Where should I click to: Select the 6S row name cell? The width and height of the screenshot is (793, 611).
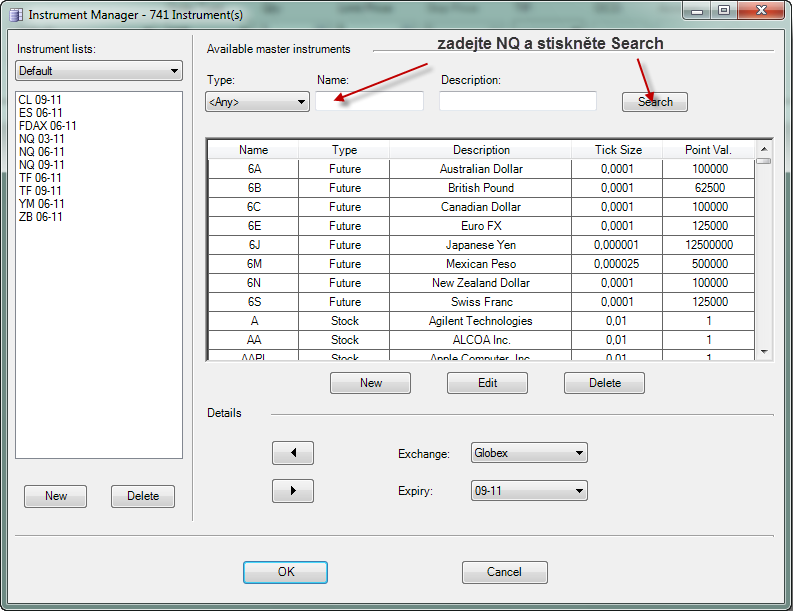coord(254,302)
